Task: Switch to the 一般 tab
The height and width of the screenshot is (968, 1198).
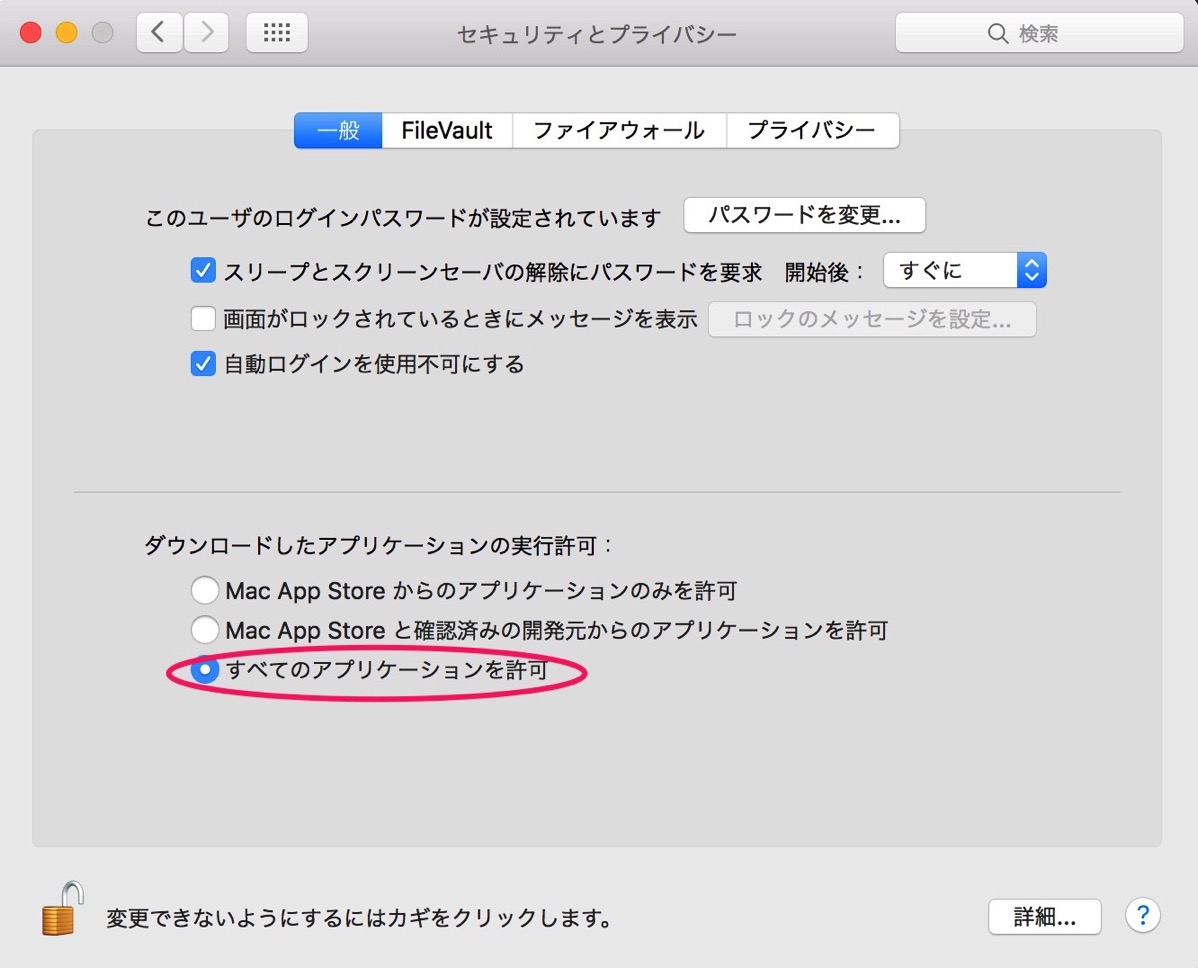Action: point(338,130)
